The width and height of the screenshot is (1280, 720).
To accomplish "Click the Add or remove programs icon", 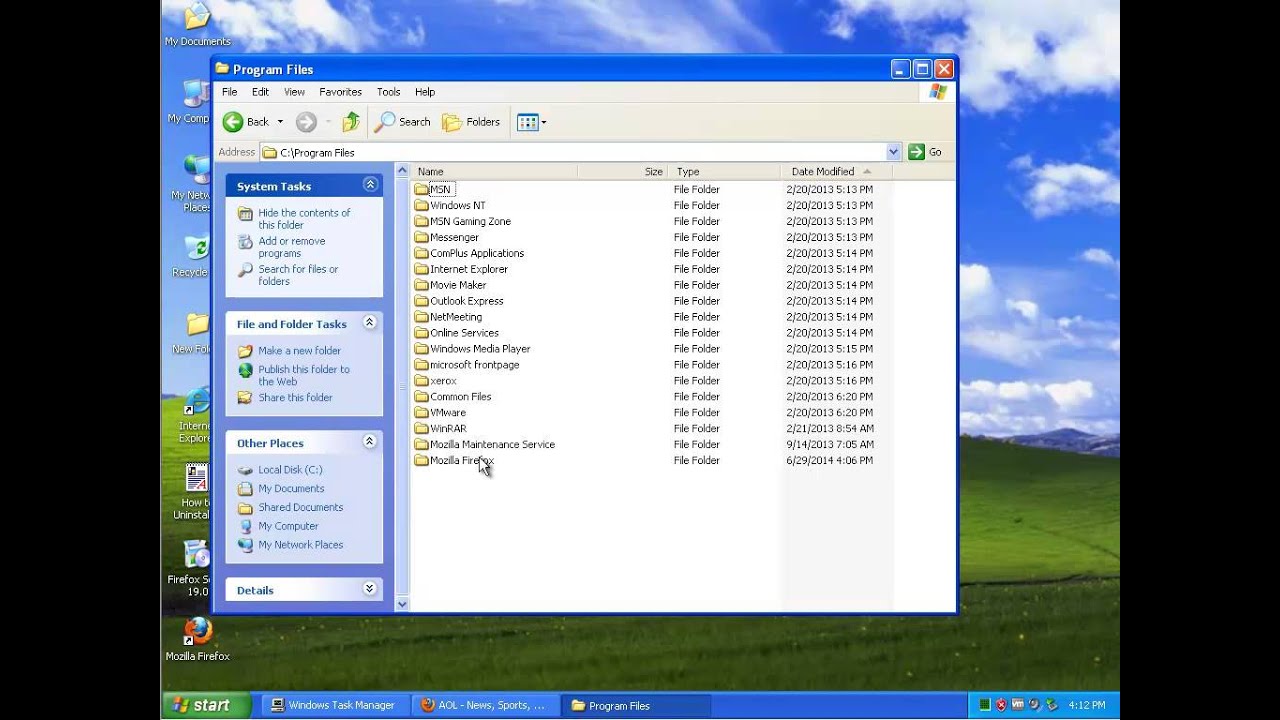I will [x=245, y=242].
